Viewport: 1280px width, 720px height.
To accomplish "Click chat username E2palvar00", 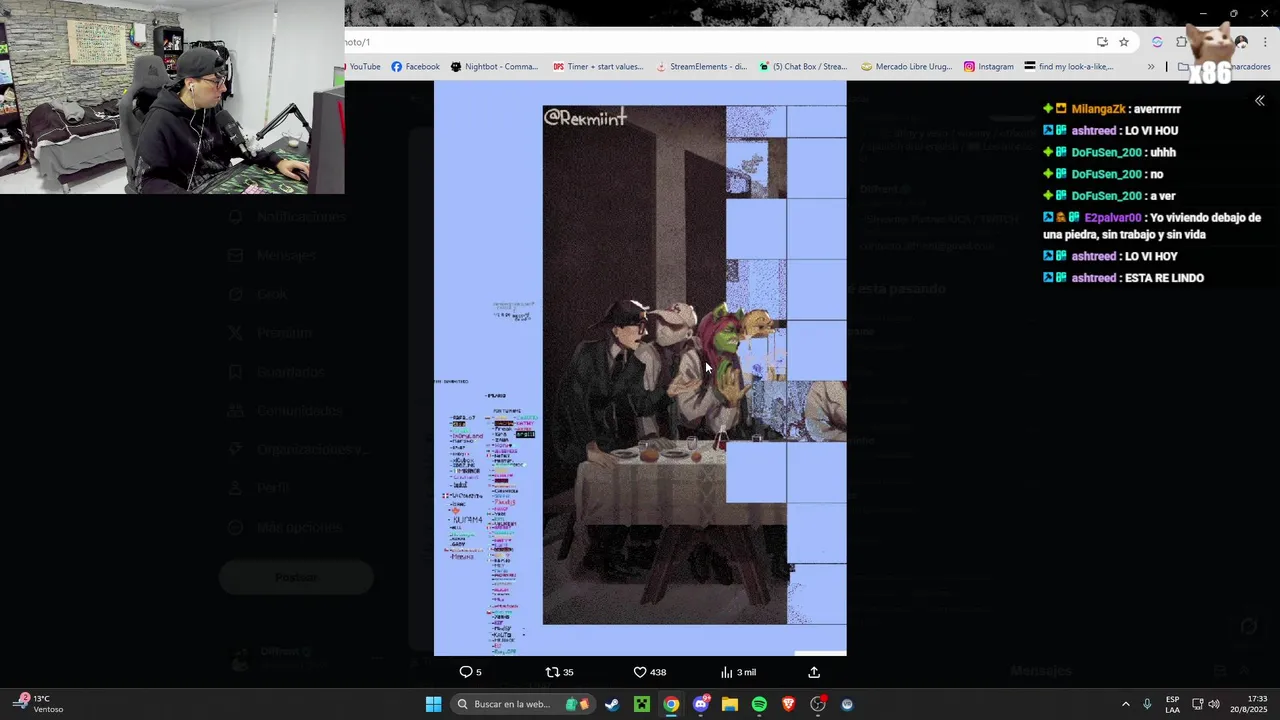I will [x=1113, y=217].
